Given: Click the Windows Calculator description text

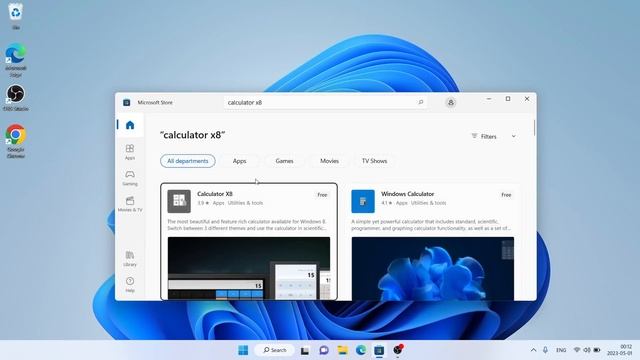Looking at the screenshot, I should click(x=431, y=225).
